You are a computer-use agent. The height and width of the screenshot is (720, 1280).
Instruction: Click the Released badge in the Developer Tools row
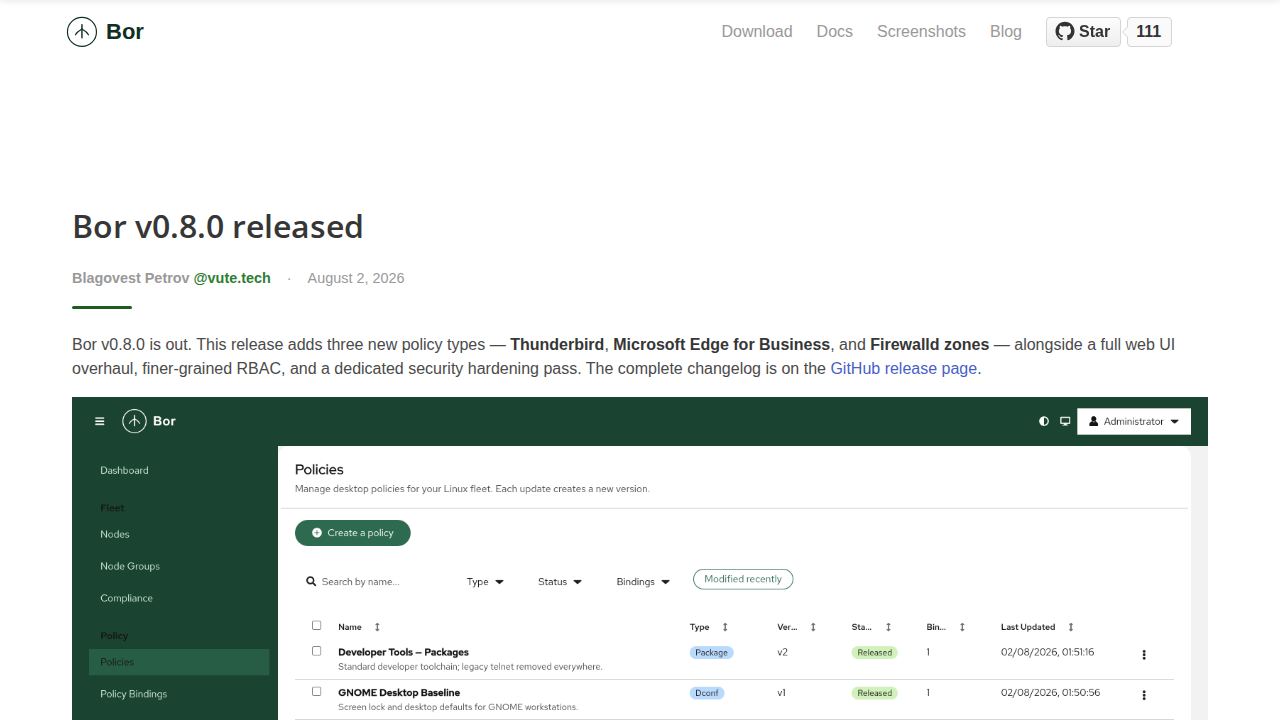pyautogui.click(x=874, y=653)
